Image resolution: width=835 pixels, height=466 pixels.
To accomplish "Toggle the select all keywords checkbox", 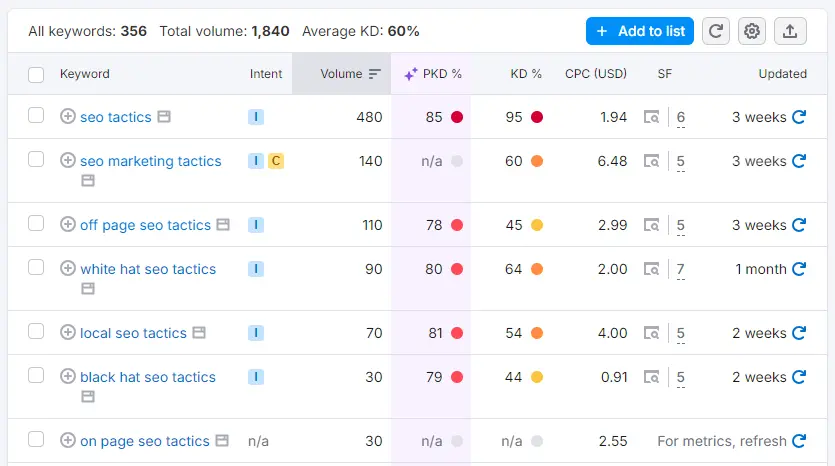I will point(36,74).
